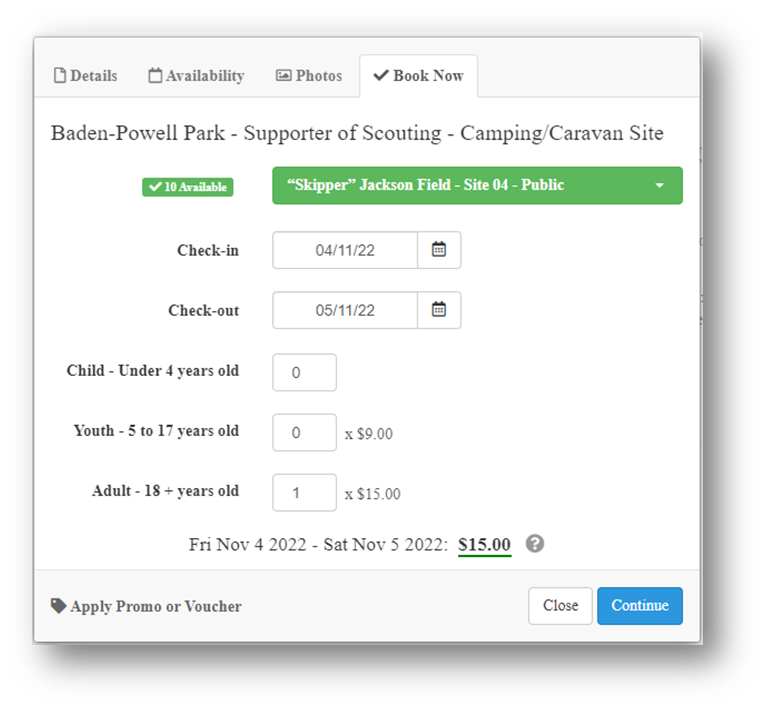Open Apply Promo or Voucher link
The image size is (768, 710).
pyautogui.click(x=146, y=606)
